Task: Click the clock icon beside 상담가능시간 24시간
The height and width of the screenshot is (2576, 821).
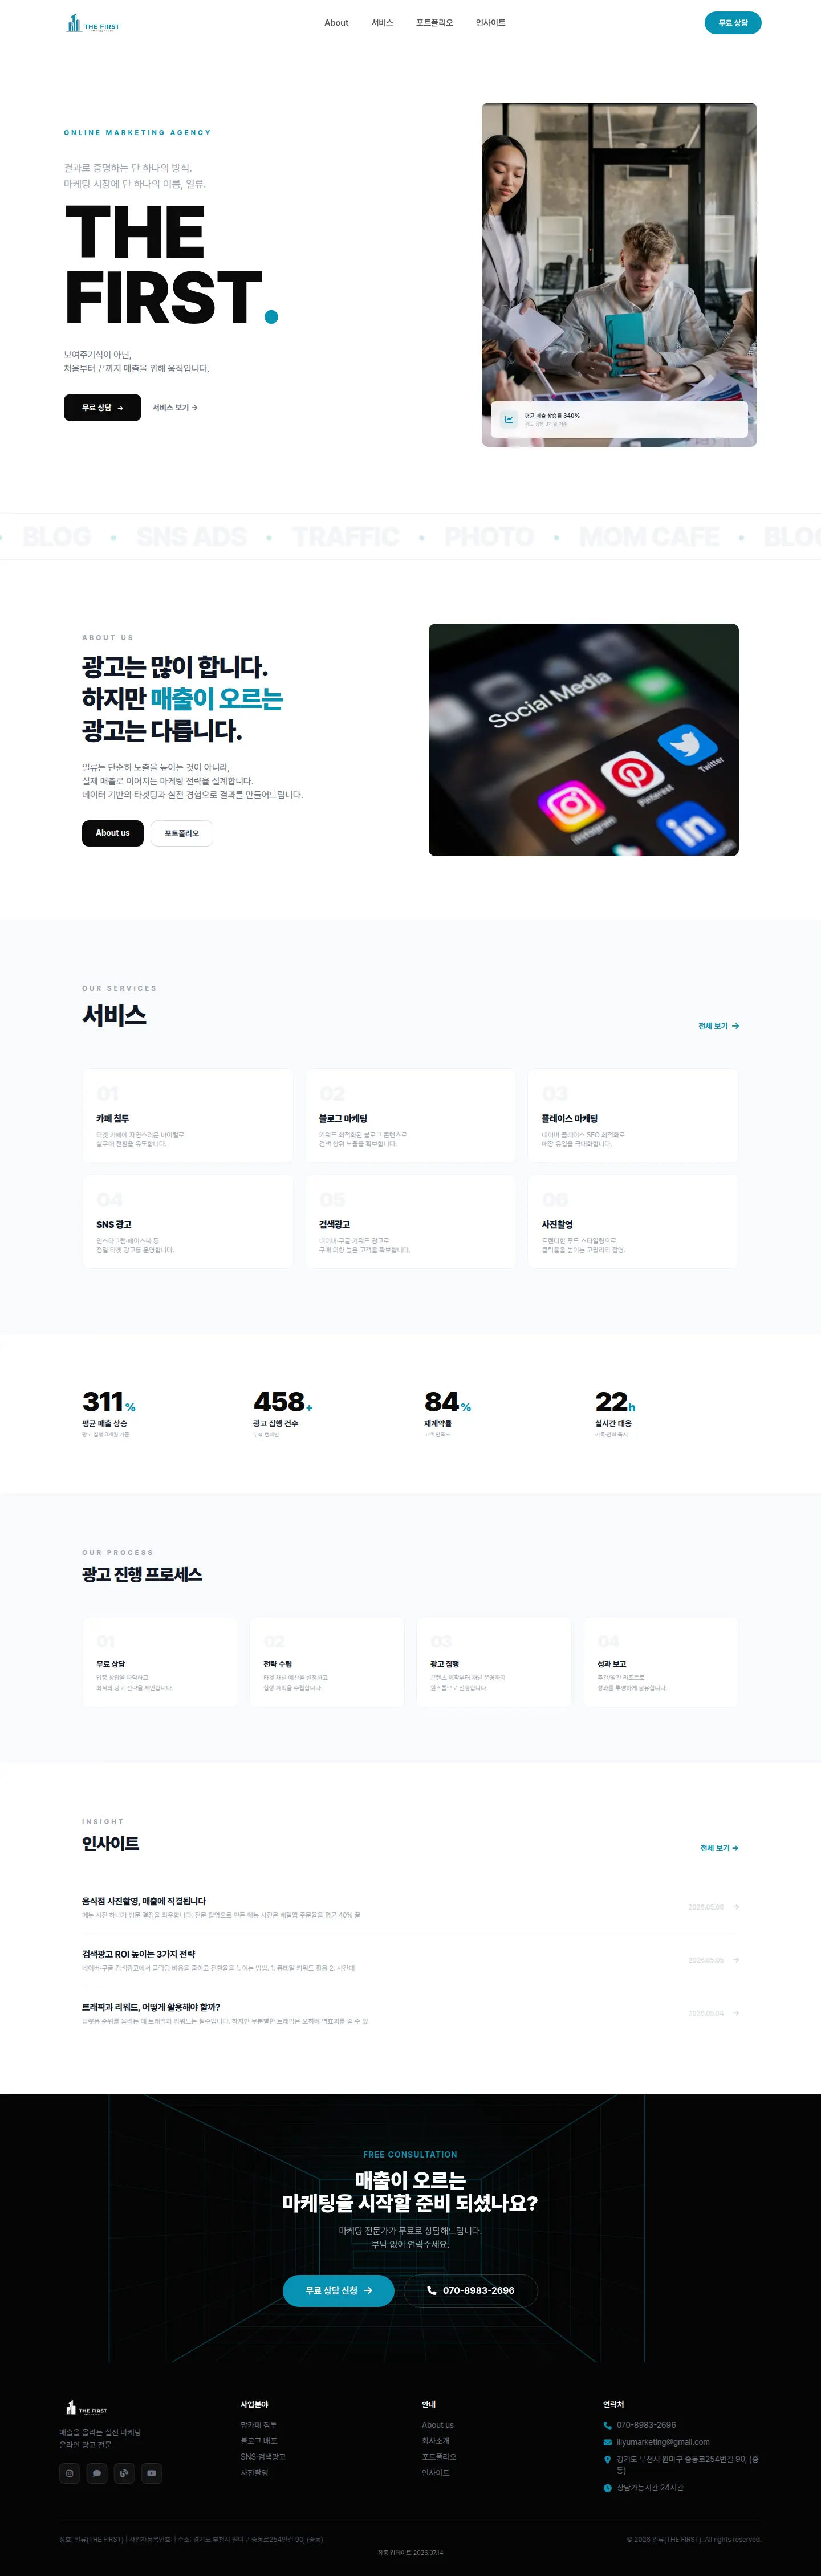Action: point(607,2487)
